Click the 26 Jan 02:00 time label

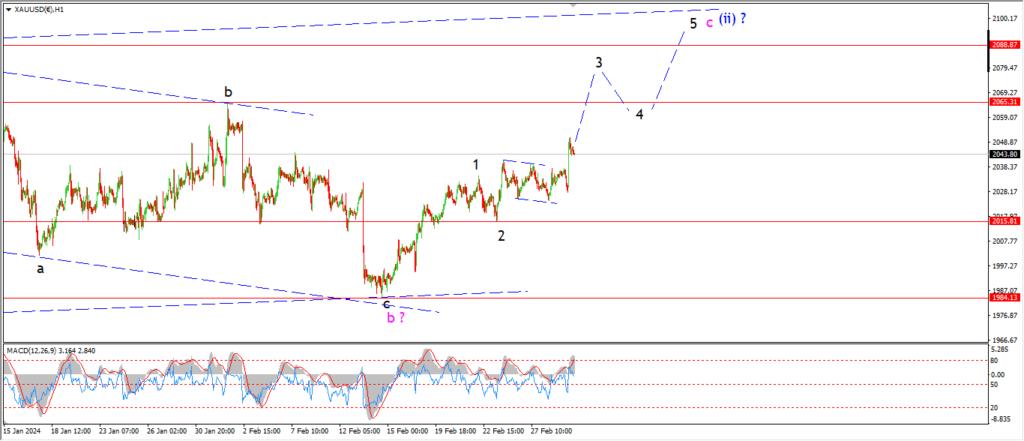coord(168,431)
